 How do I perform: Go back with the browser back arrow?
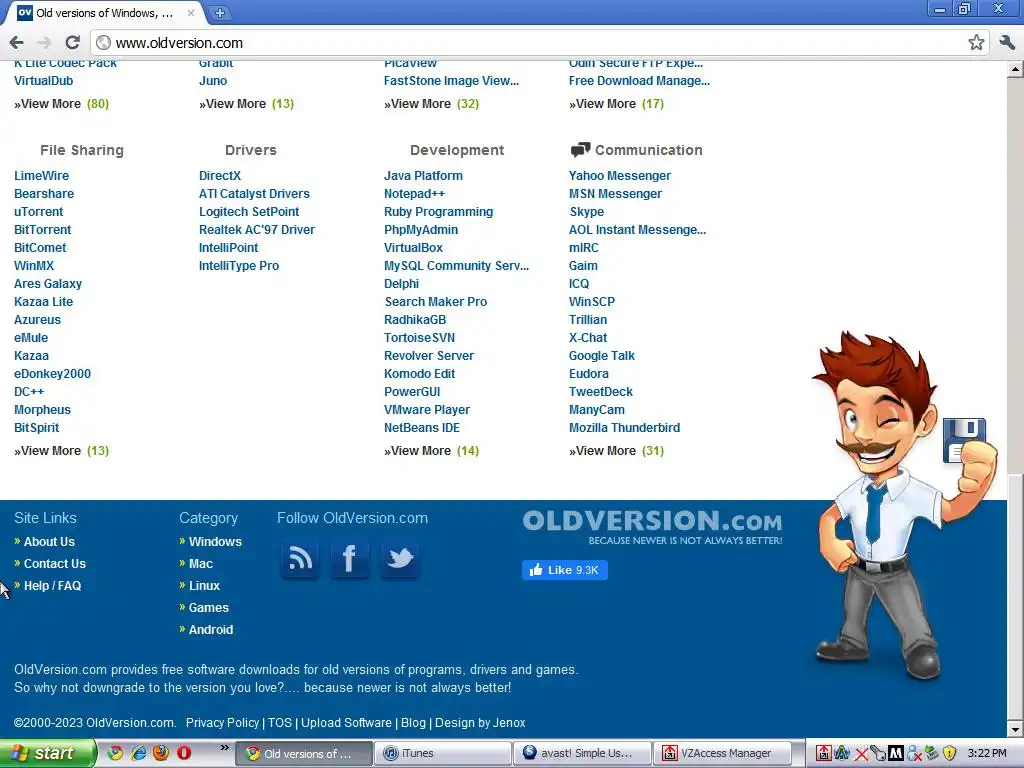click(x=16, y=42)
